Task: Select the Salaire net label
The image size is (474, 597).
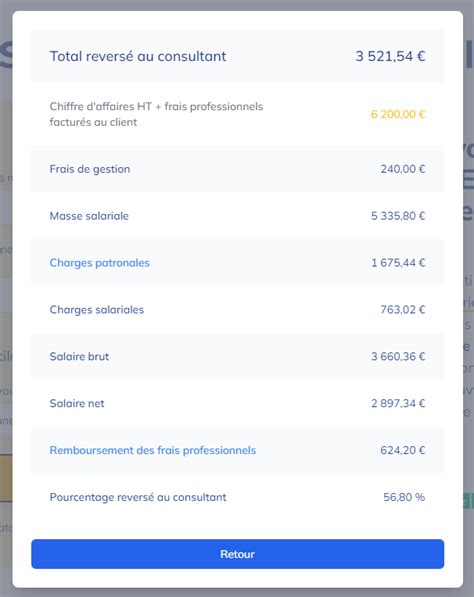Action: point(77,403)
